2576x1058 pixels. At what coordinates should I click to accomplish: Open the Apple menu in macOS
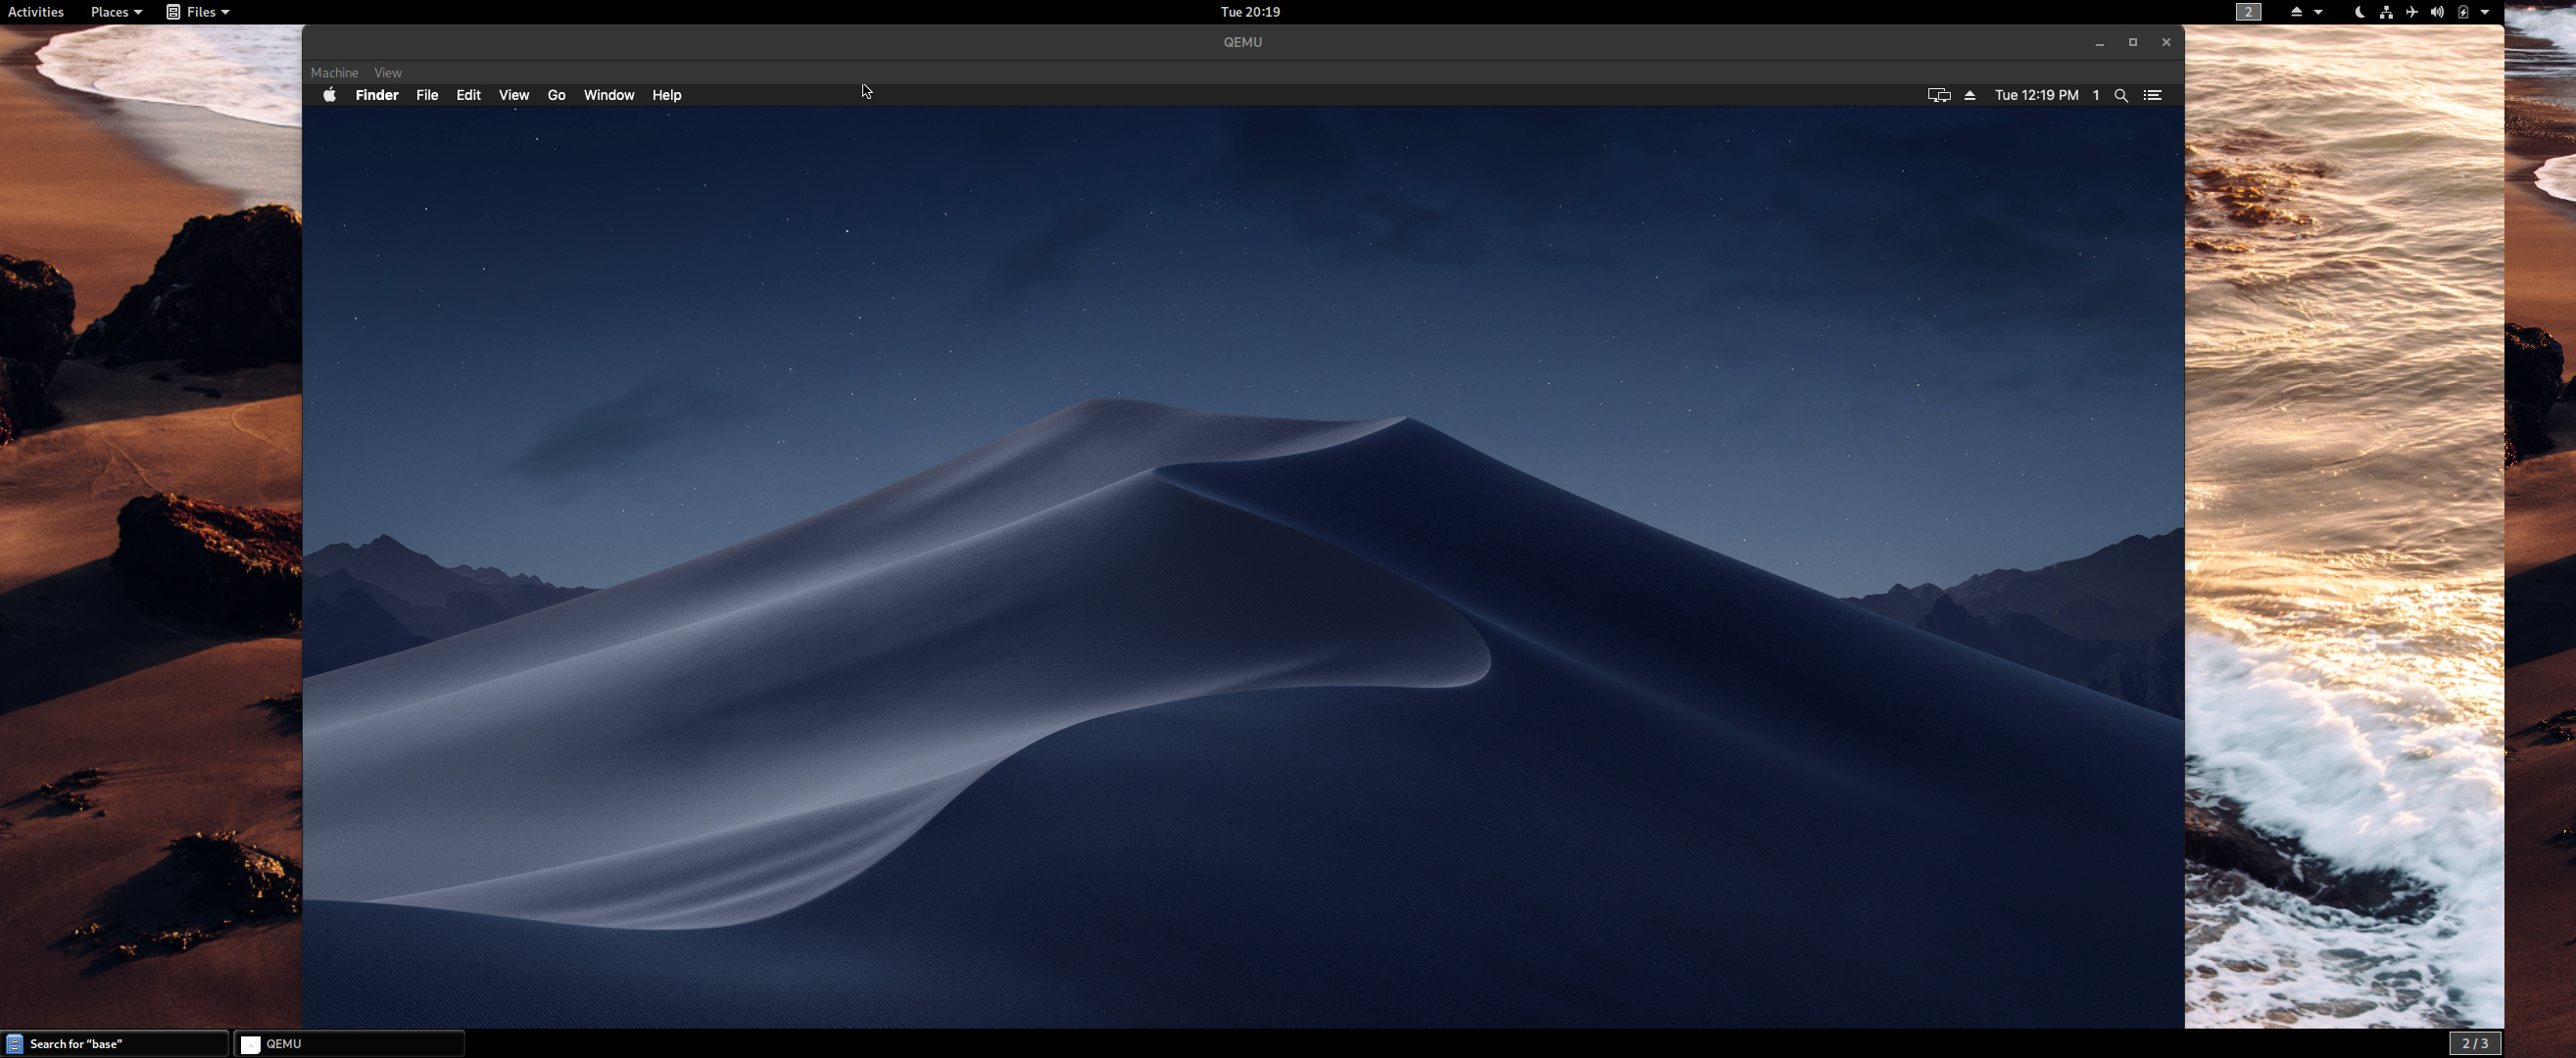tap(329, 95)
